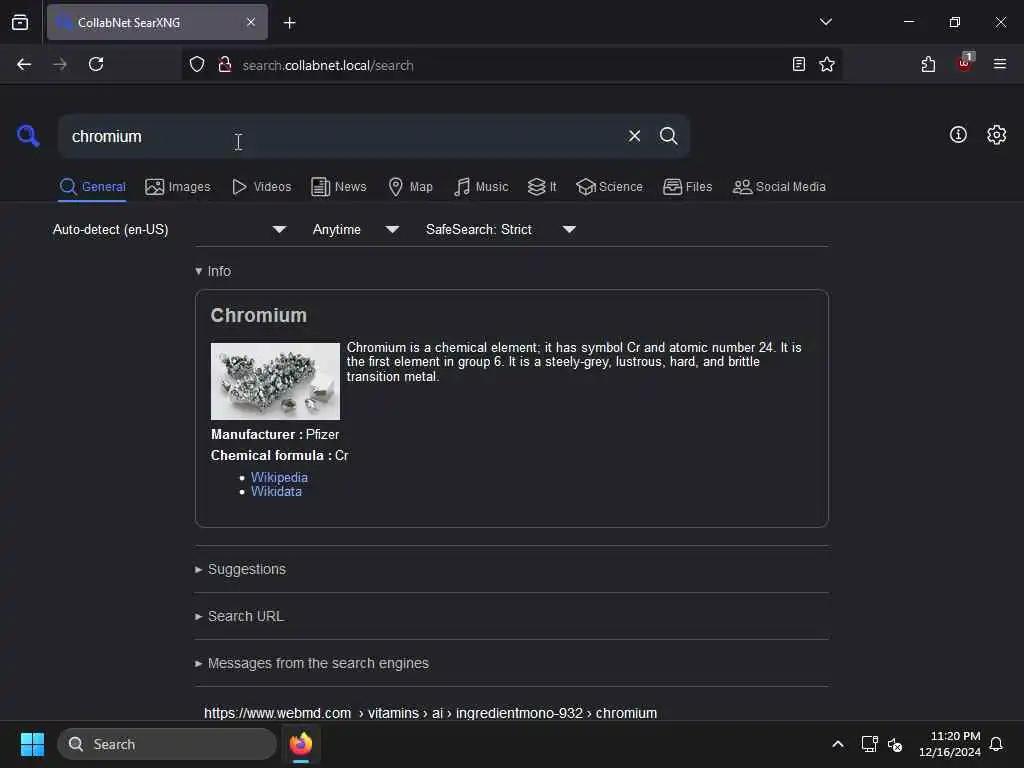This screenshot has width=1024, height=768.
Task: Click the Chemical formula : Cr text
Action: point(280,455)
